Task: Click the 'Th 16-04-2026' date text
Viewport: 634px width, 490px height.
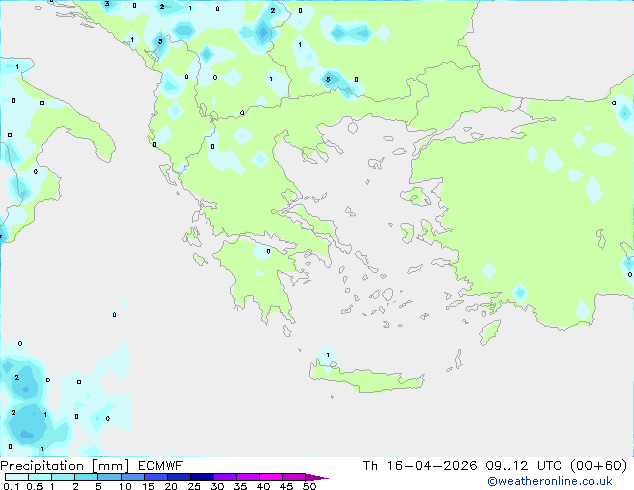Action: (x=420, y=466)
